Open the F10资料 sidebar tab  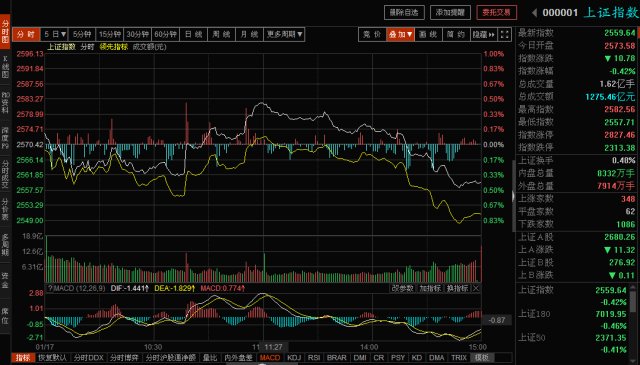tap(5, 102)
